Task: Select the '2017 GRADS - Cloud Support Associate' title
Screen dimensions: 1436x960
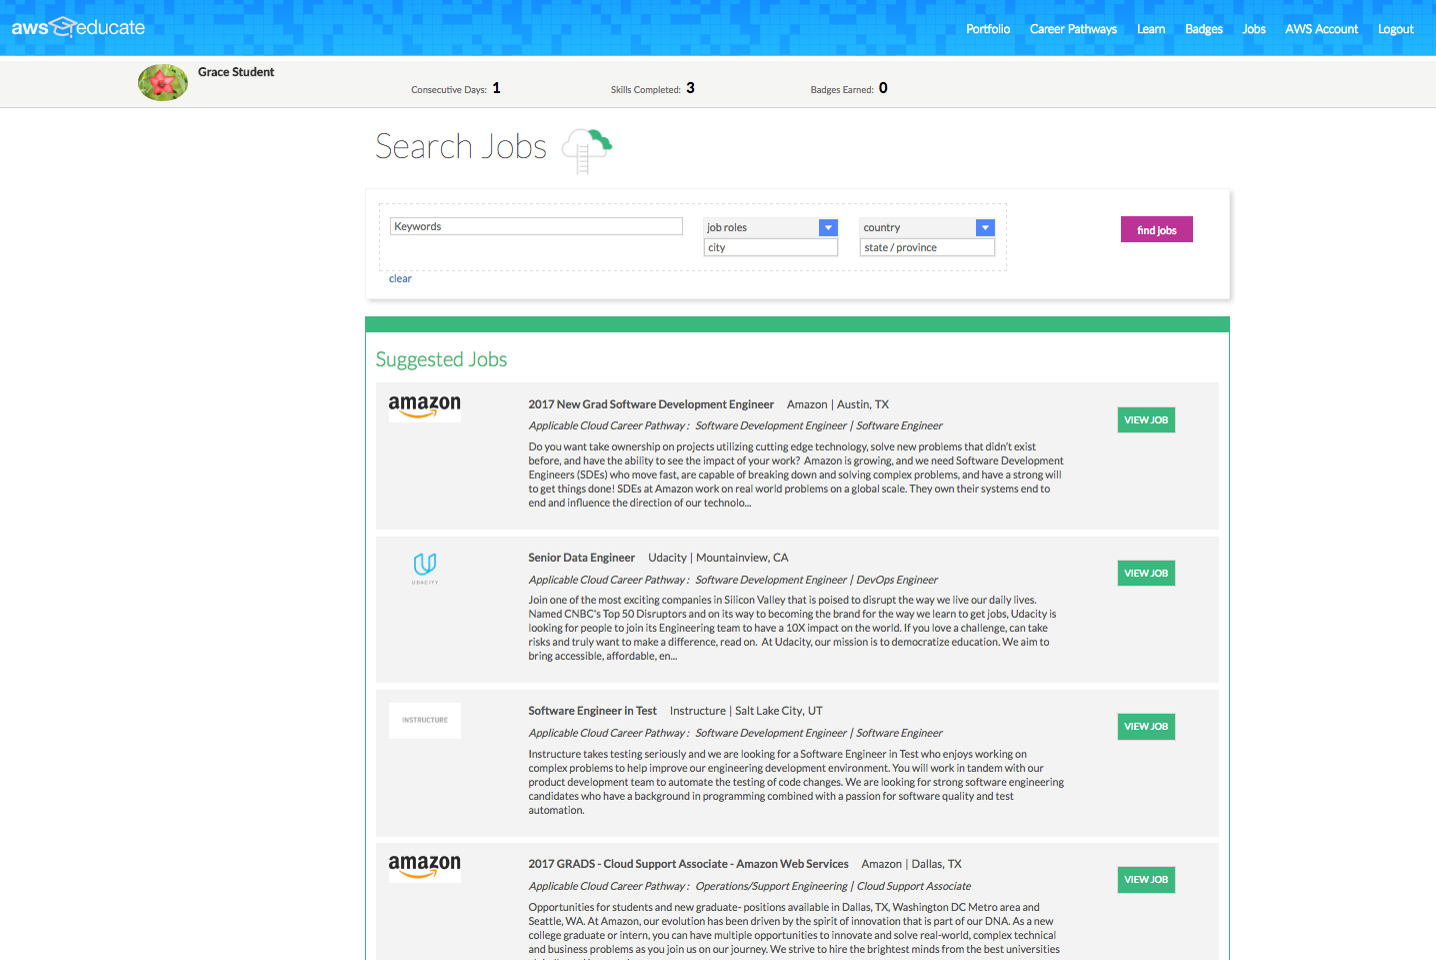Action: (x=688, y=864)
